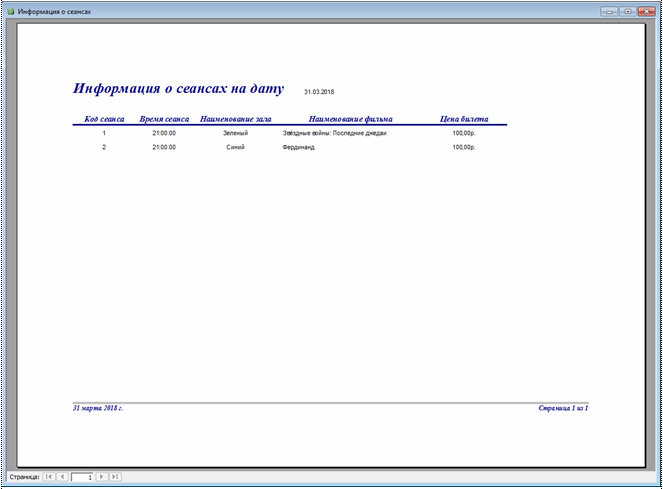Click time 21:00:00 in Зеленый row
This screenshot has height=489, width=663.
tap(164, 133)
